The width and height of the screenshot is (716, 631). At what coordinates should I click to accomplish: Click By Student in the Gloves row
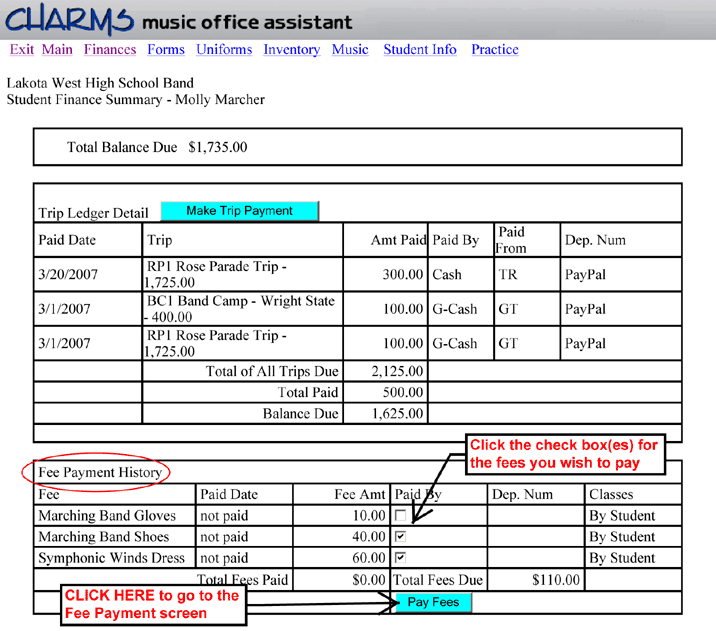(x=622, y=515)
